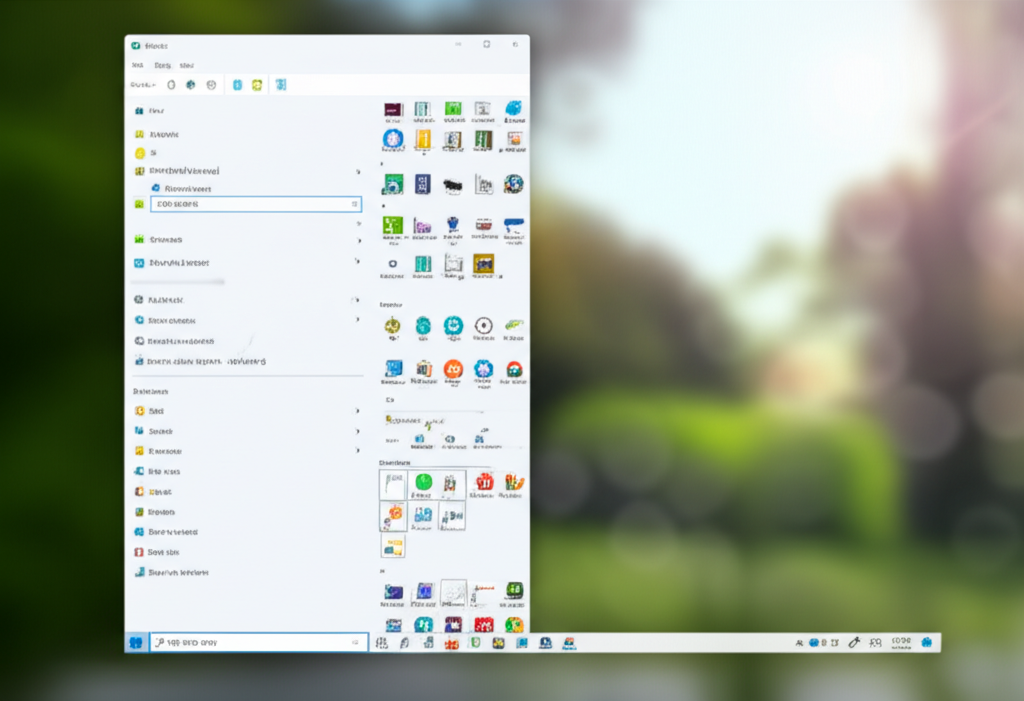Open the green circle tile in bordered group
The width and height of the screenshot is (1024, 701).
pos(423,483)
